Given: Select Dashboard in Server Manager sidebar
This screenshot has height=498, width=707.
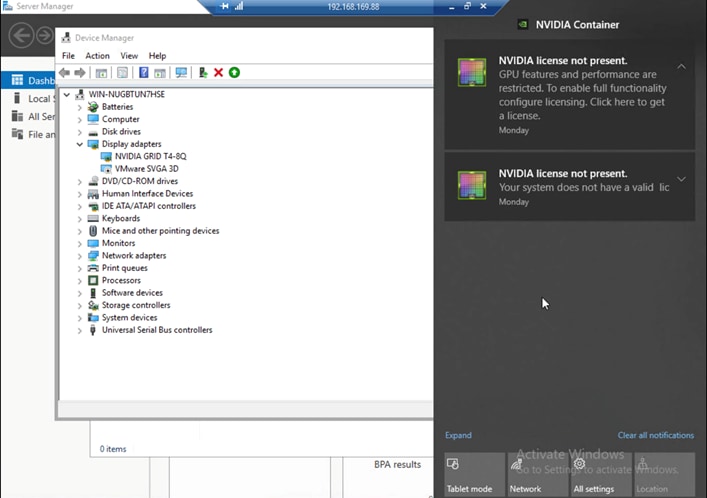Looking at the screenshot, I should (28, 80).
